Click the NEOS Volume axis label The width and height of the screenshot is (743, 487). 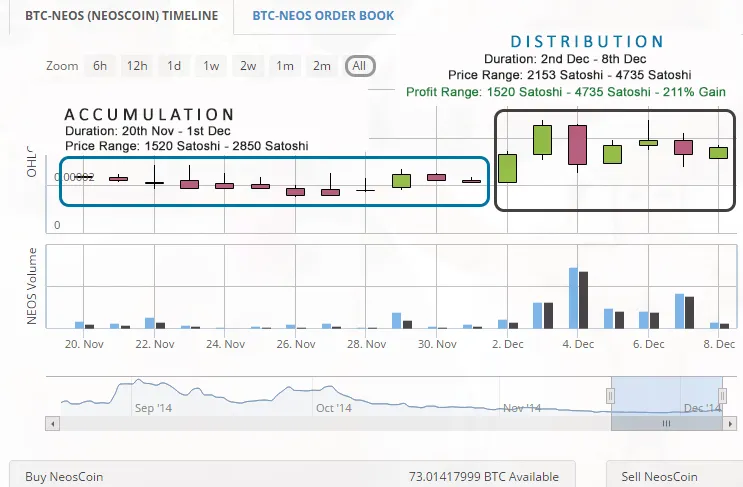click(x=32, y=286)
